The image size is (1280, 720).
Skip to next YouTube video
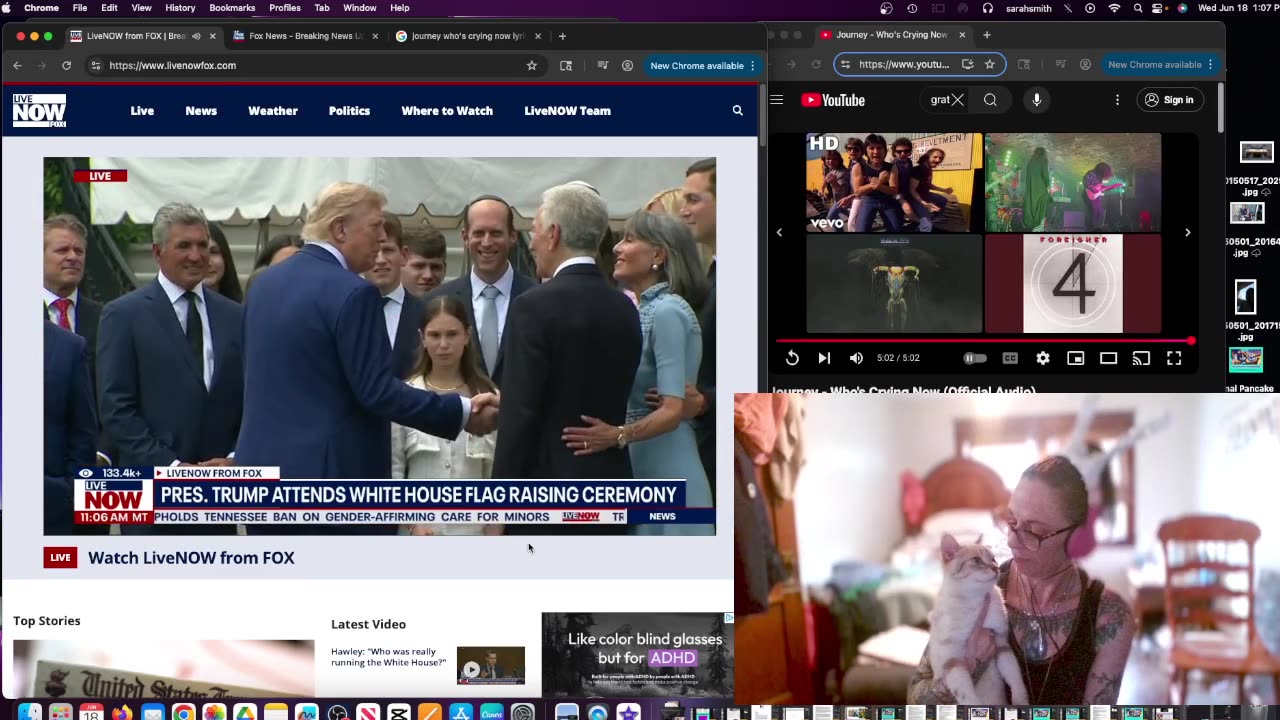(x=824, y=358)
